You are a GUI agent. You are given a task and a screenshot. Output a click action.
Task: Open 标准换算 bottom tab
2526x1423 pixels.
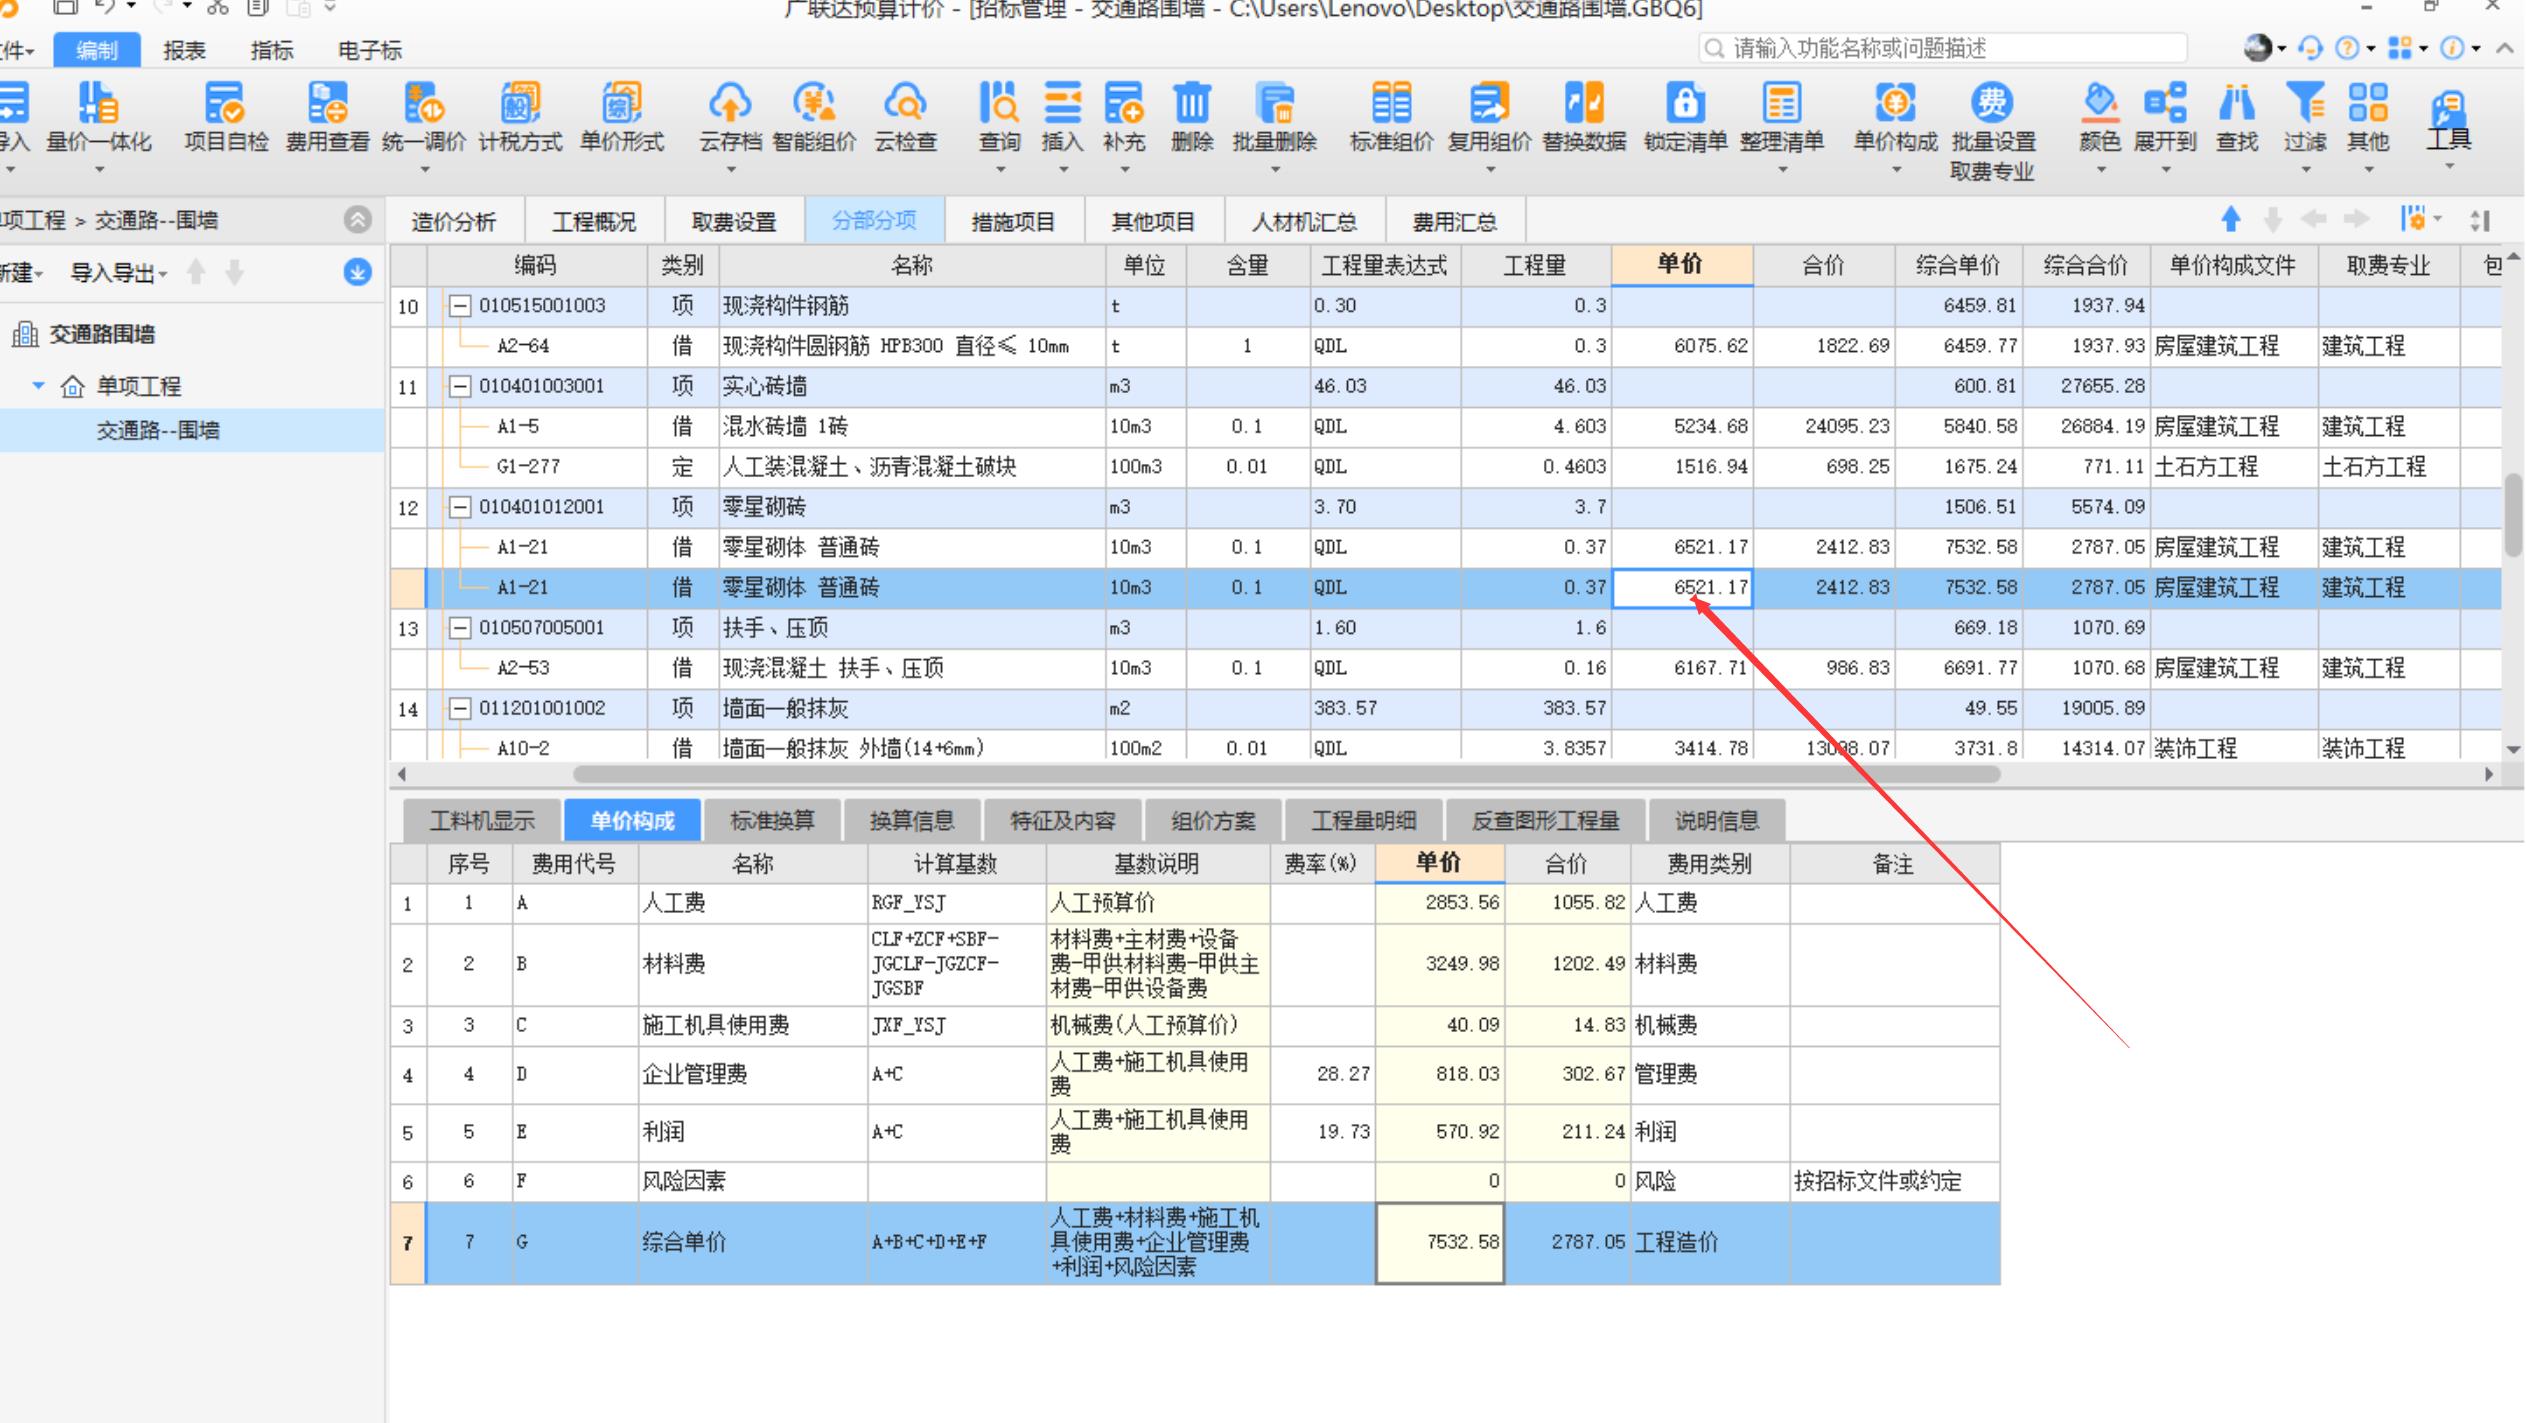click(x=772, y=821)
